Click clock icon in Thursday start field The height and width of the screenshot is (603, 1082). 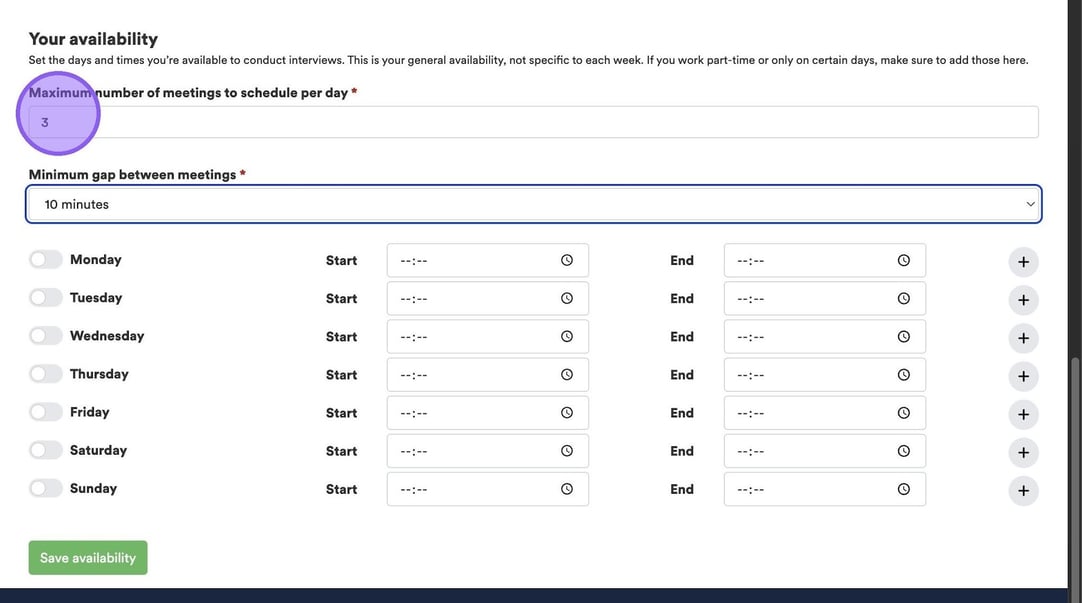pyautogui.click(x=567, y=375)
